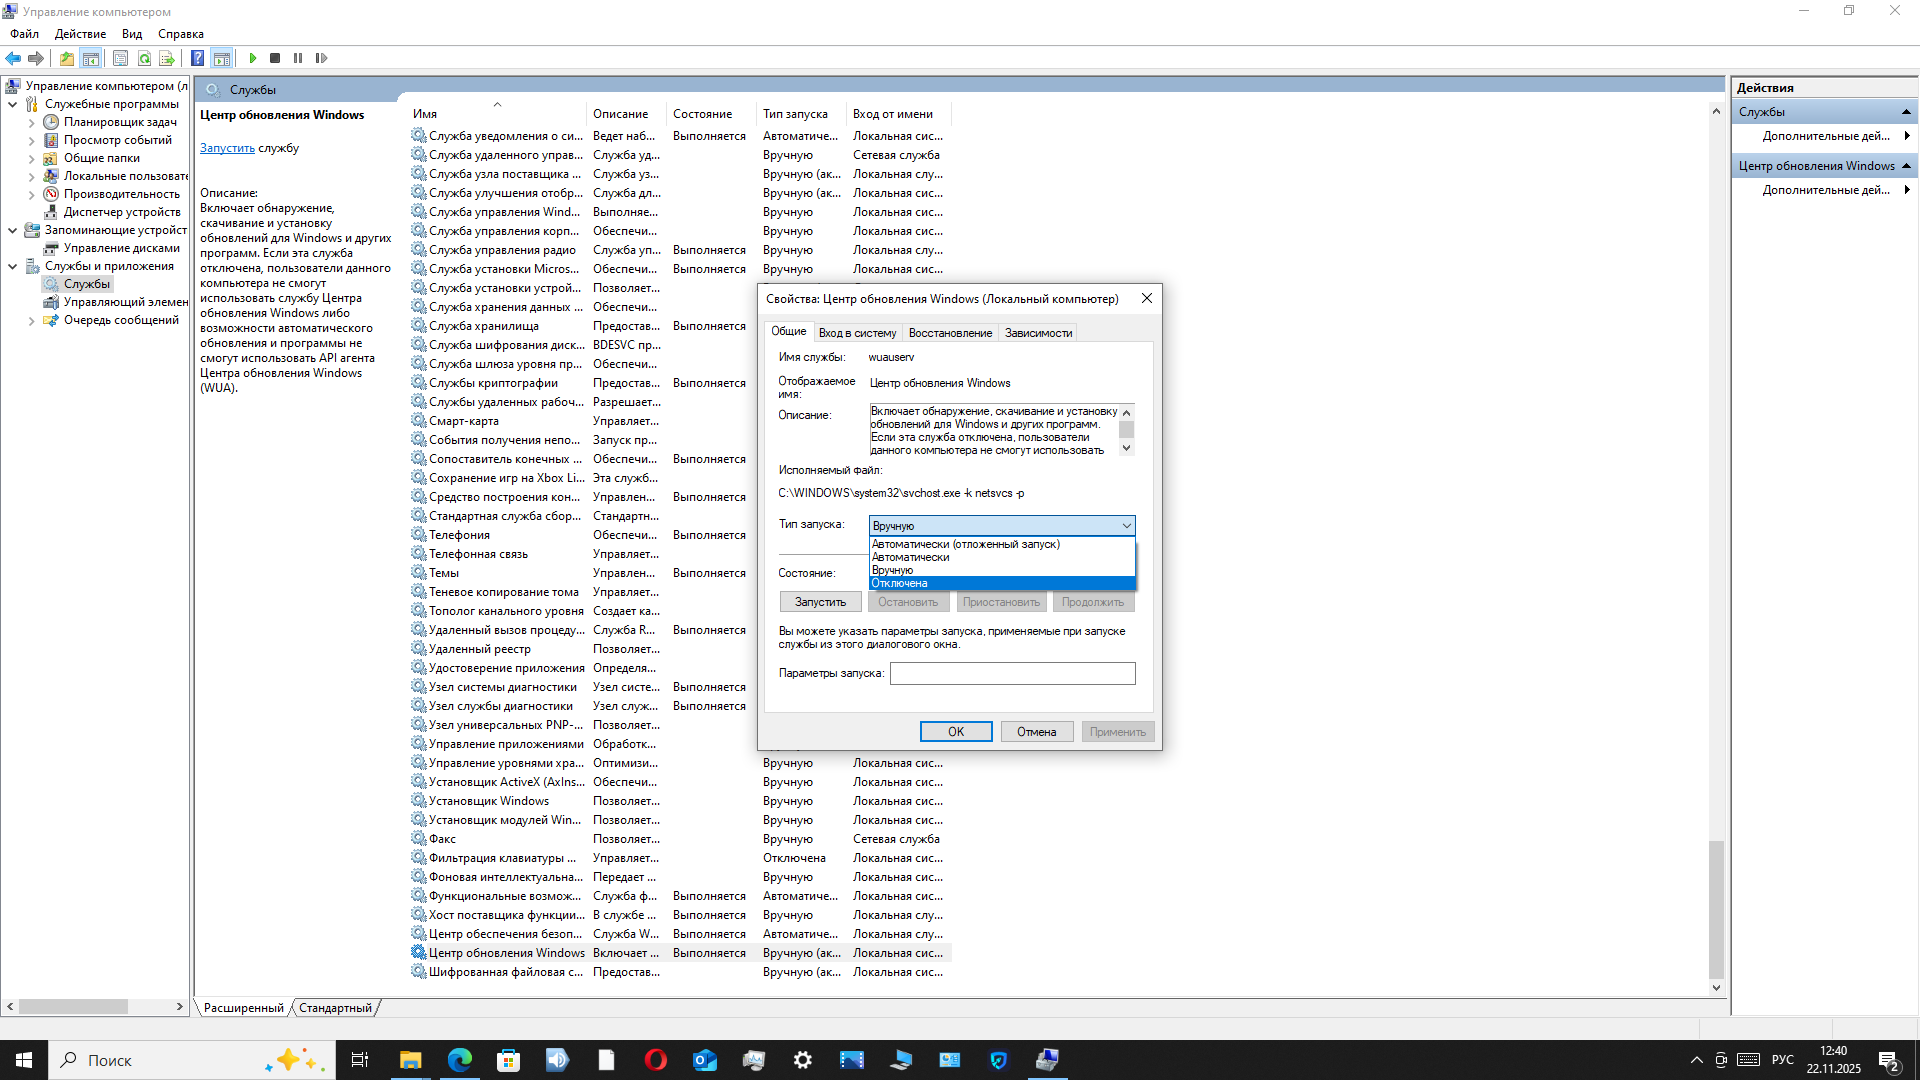The image size is (1920, 1080).
Task: Click the Refresh toolbar icon
Action: pyautogui.click(x=144, y=58)
